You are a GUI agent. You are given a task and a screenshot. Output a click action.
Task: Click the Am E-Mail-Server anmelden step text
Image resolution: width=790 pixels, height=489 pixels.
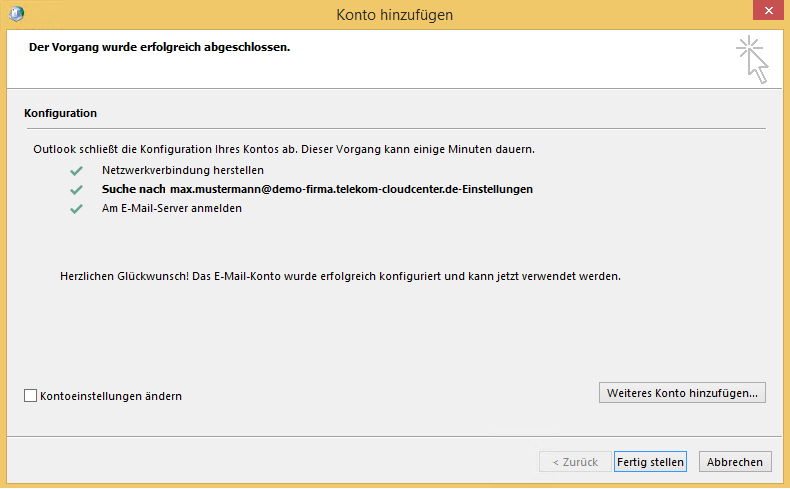(x=171, y=209)
